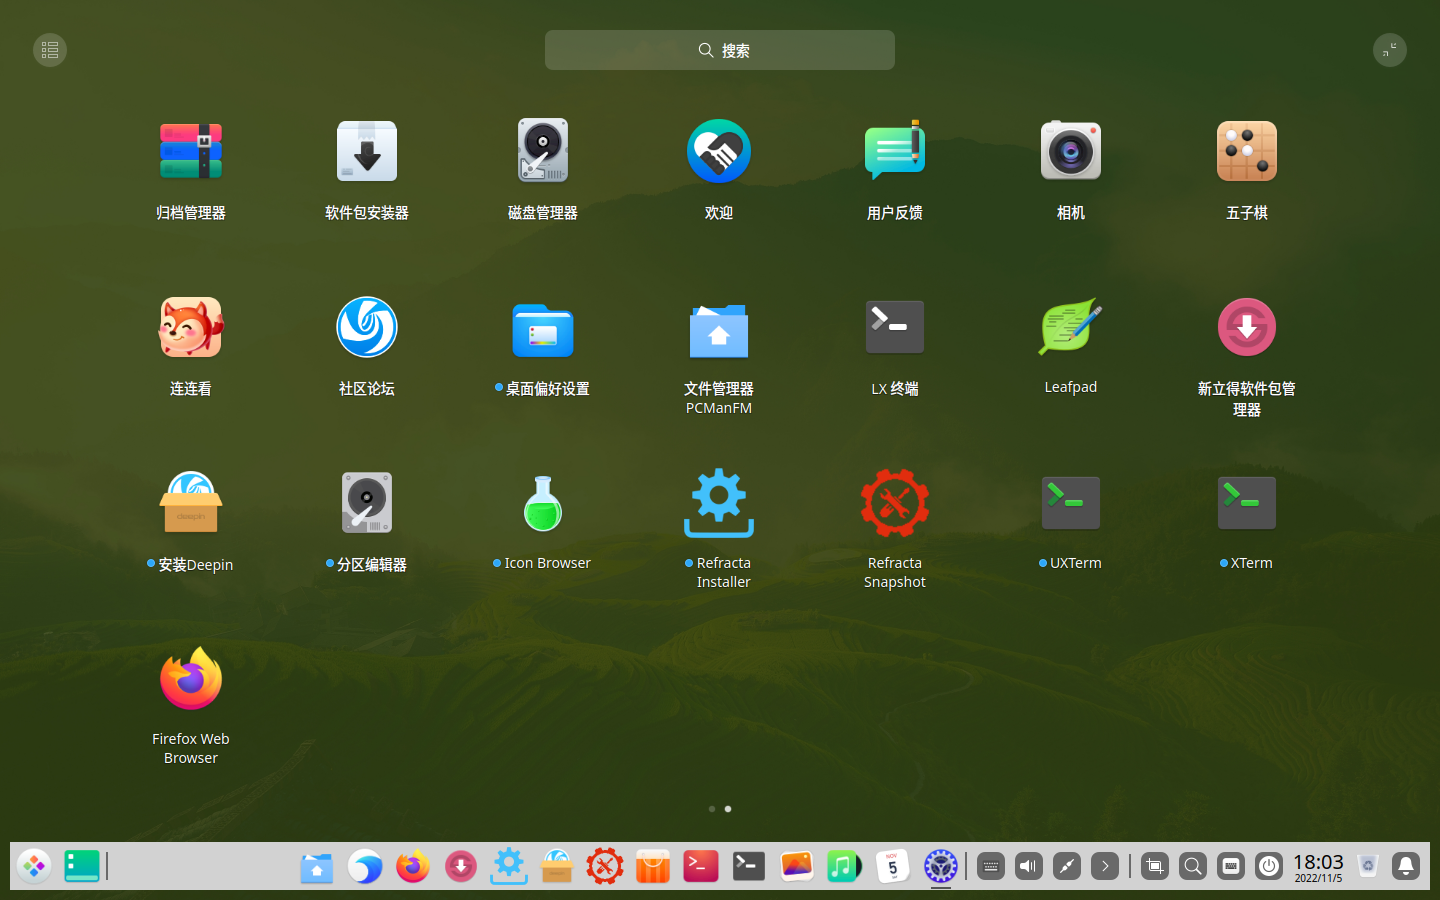Switch launcher to category list view

click(x=50, y=50)
